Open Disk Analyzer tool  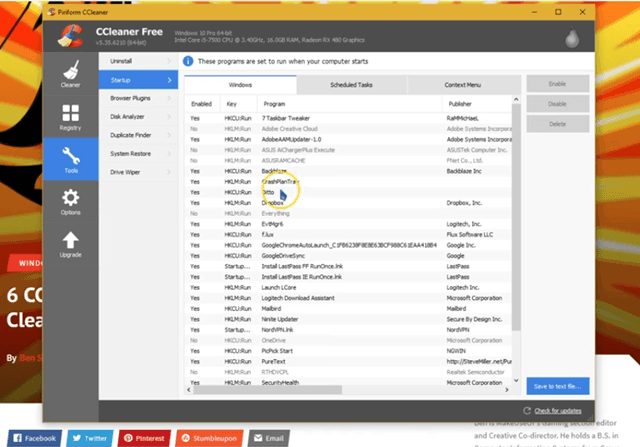pos(138,117)
